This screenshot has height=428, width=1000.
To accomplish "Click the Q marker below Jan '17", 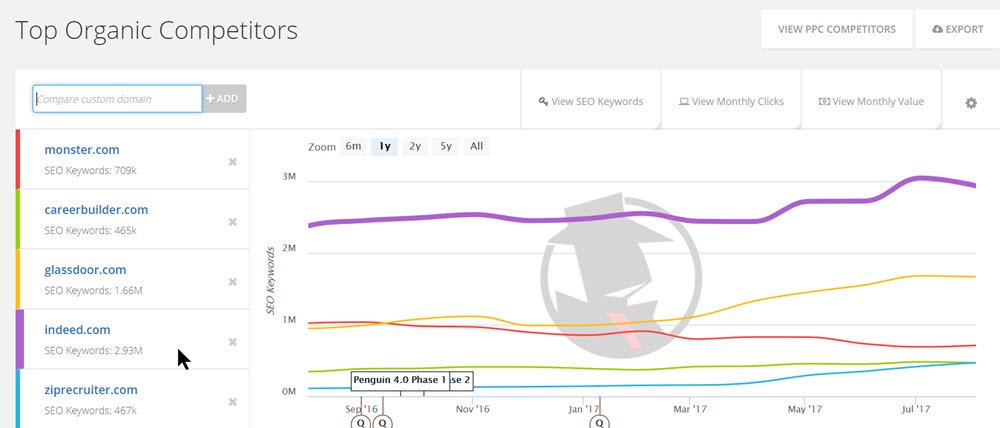I will point(599,422).
